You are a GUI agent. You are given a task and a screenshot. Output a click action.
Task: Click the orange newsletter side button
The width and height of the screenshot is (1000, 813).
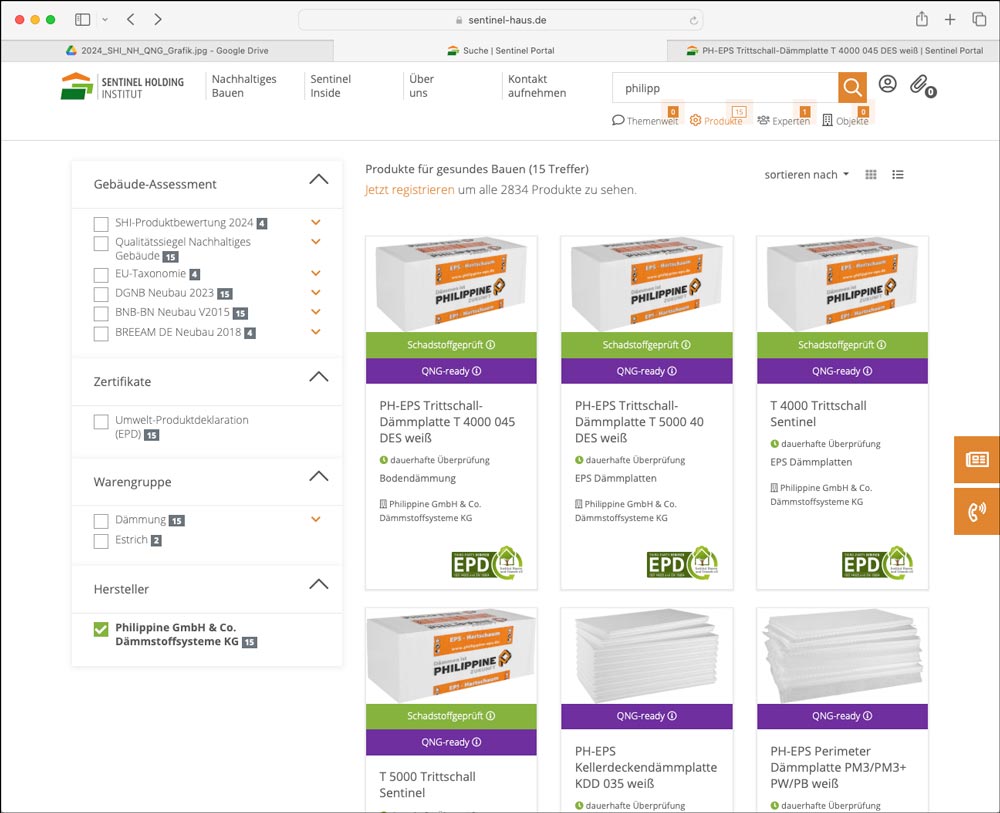(x=976, y=460)
